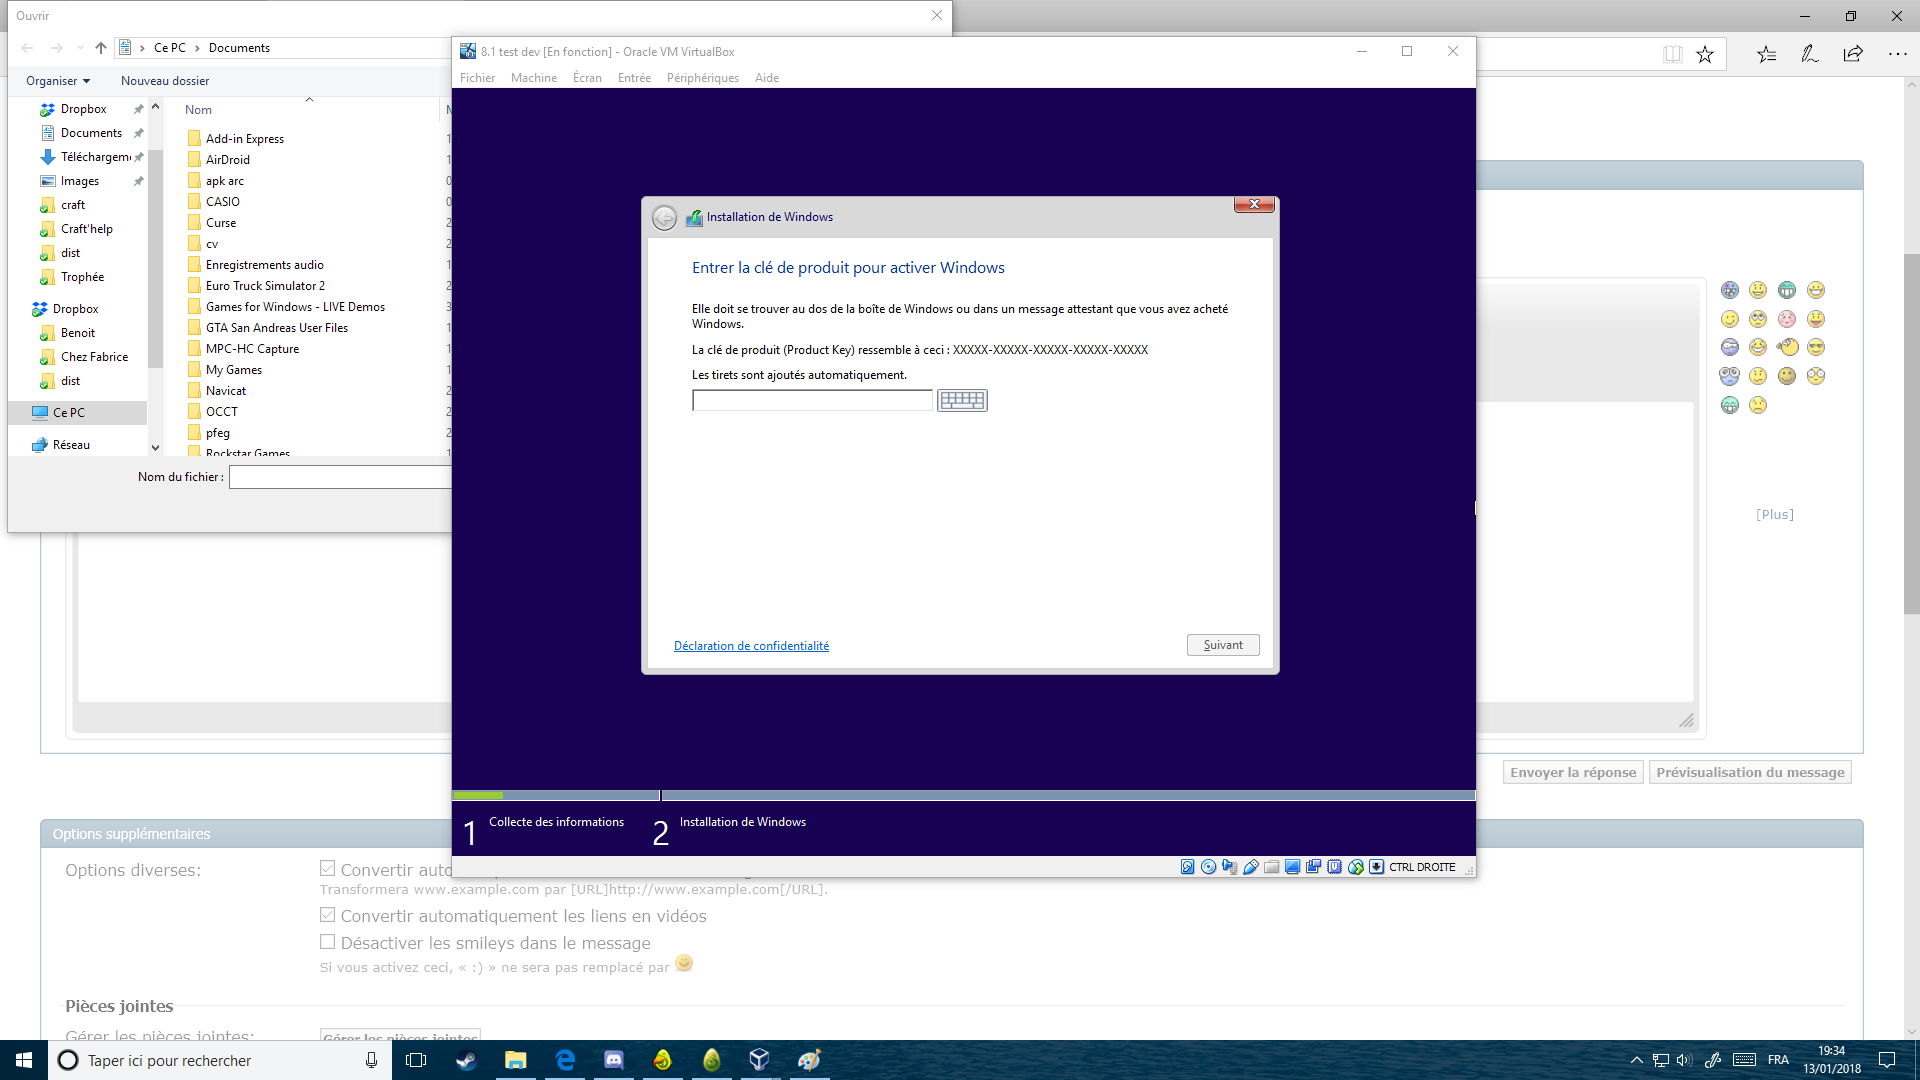The width and height of the screenshot is (1920, 1080).
Task: Open Steam from the taskbar
Action: [x=466, y=1060]
